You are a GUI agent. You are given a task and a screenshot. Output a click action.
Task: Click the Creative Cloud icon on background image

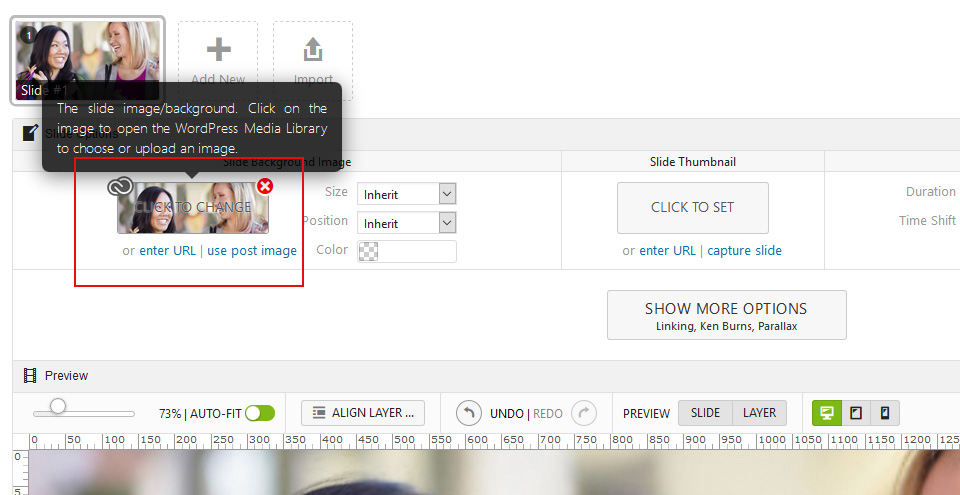(x=120, y=186)
